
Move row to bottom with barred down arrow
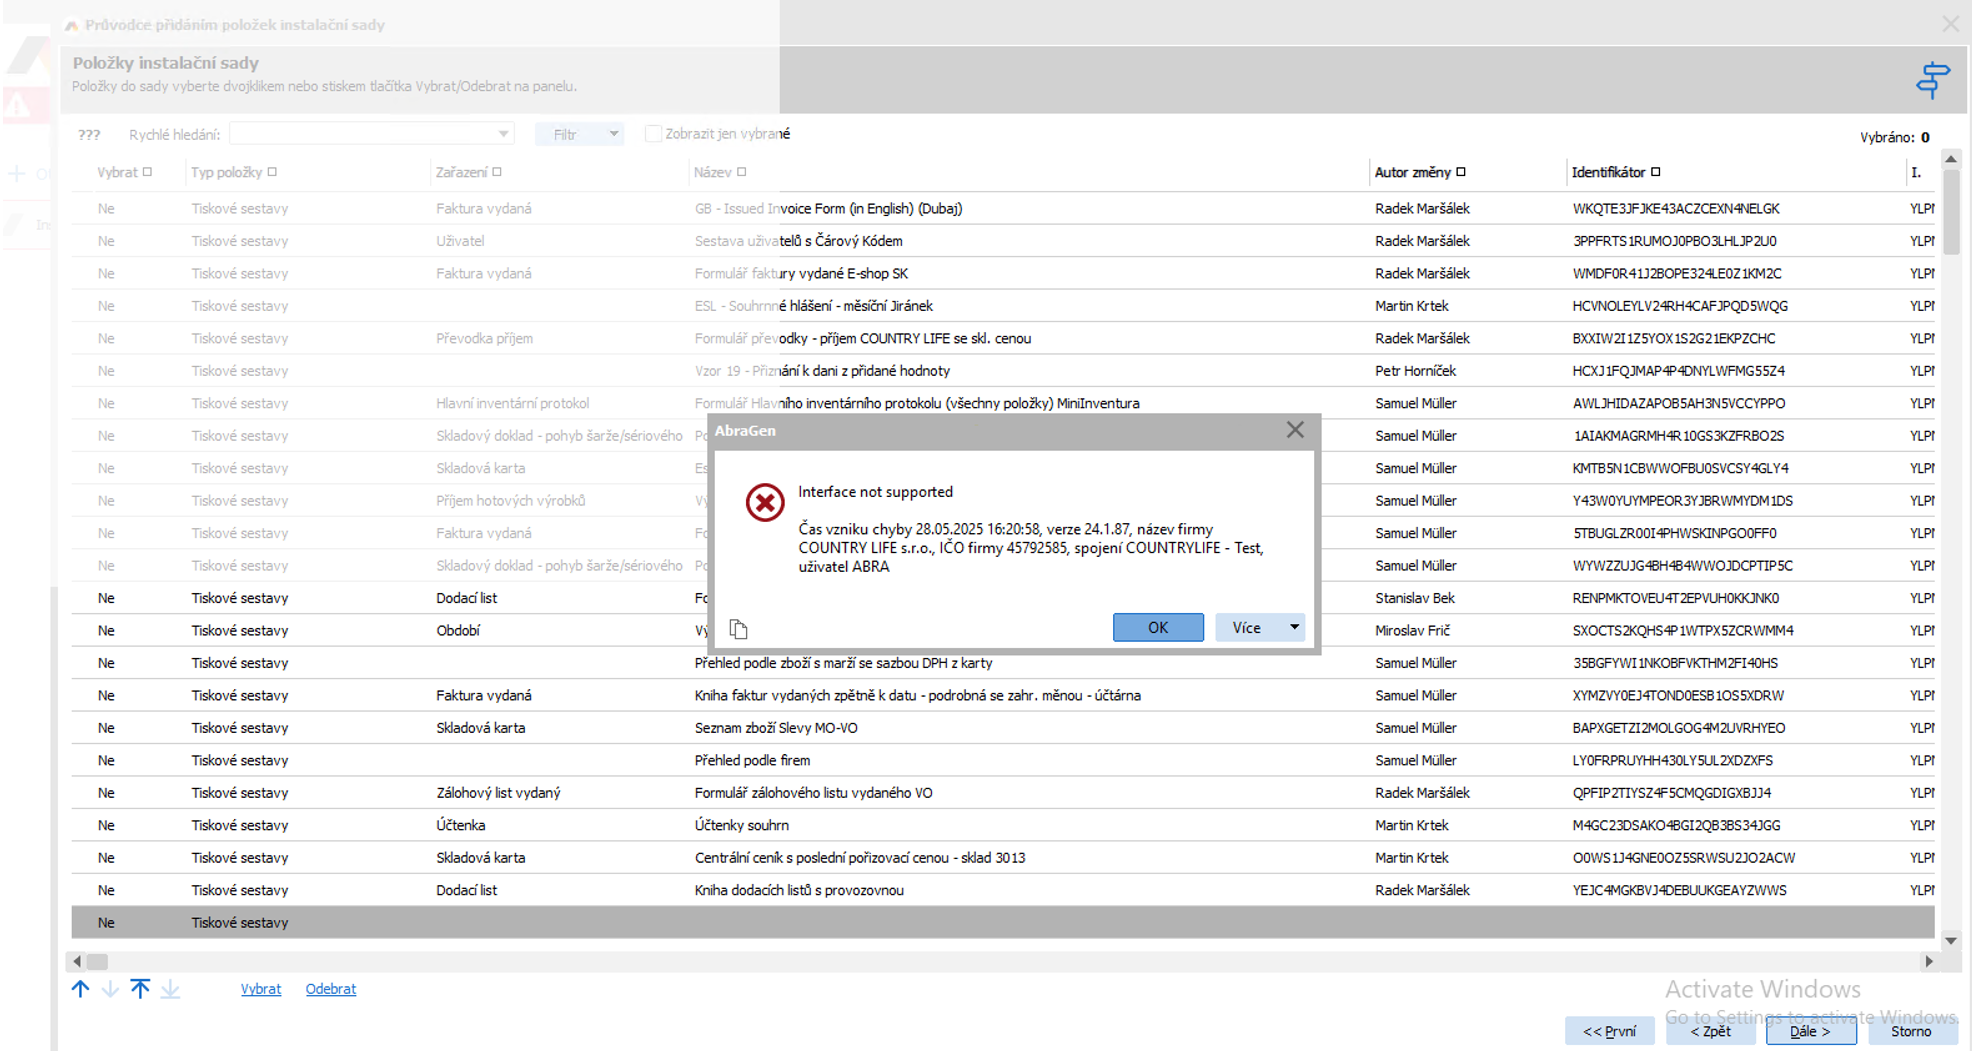coord(170,989)
